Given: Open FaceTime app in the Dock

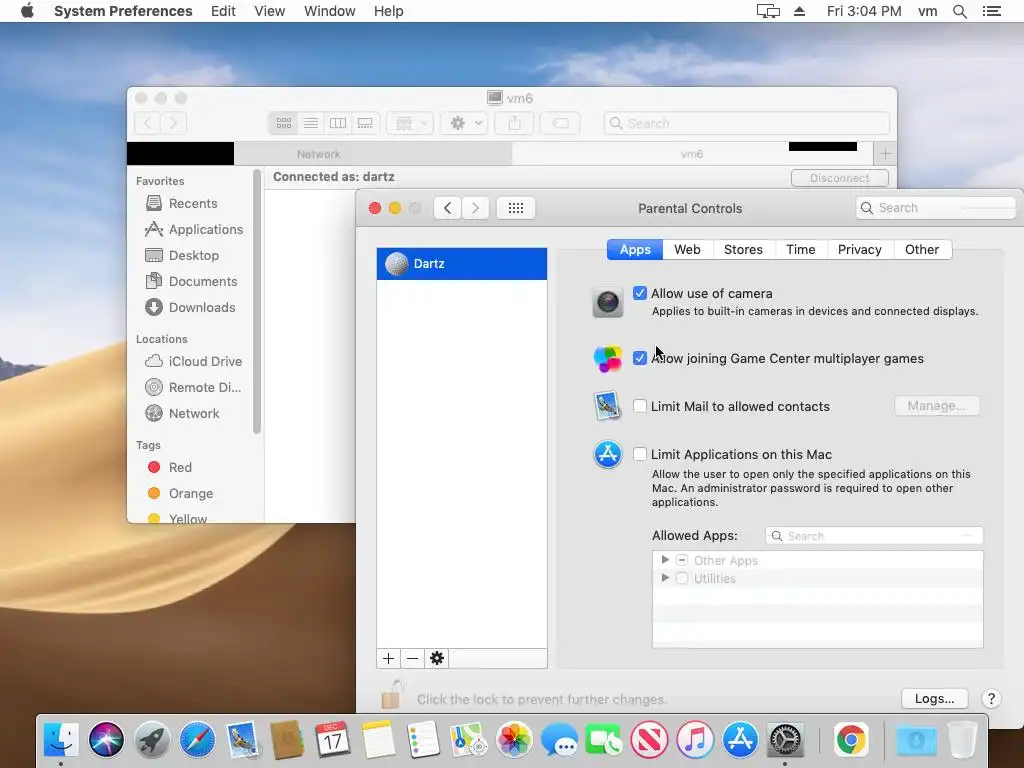Looking at the screenshot, I should coord(604,740).
